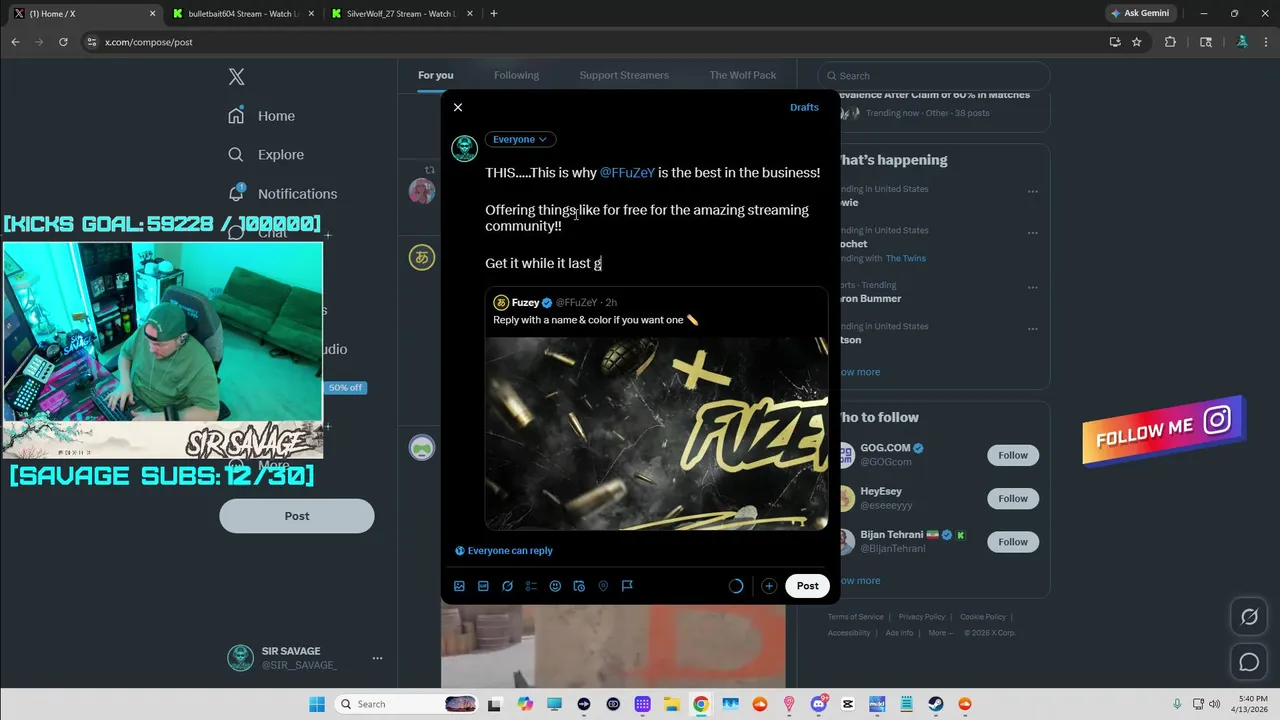Image resolution: width=1280 pixels, height=720 pixels.
Task: Open Grok enhance icon in composer
Action: point(507,586)
